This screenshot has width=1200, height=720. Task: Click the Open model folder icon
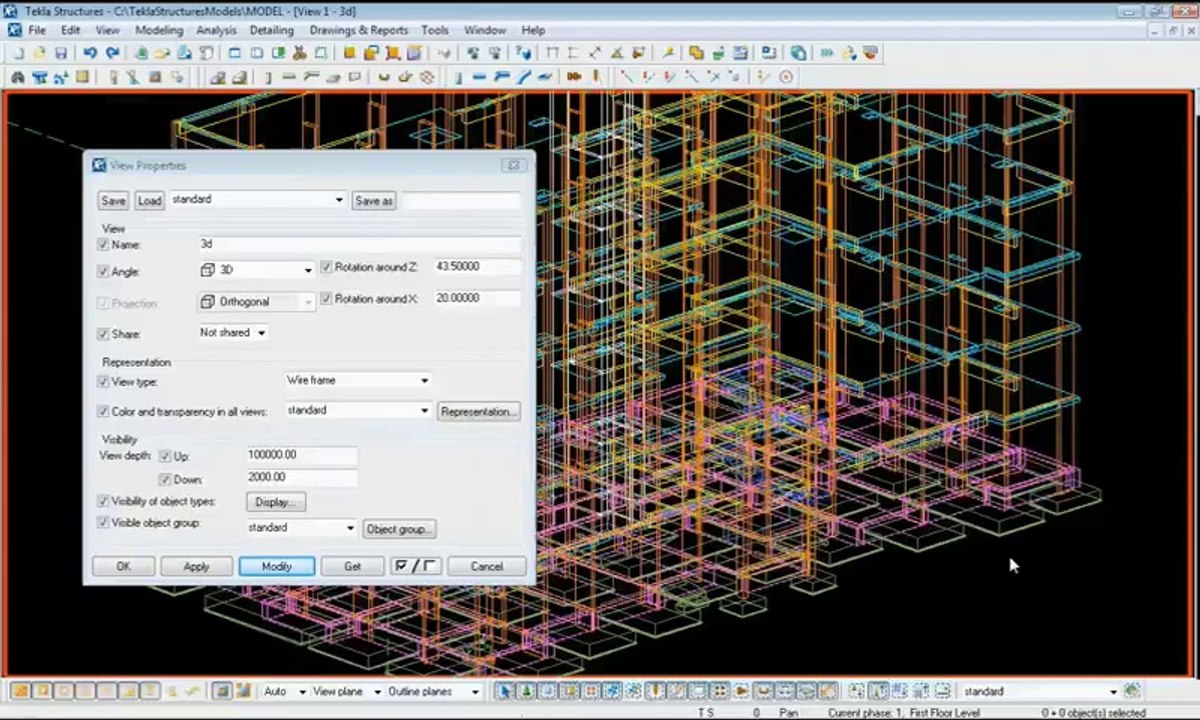tap(39, 53)
